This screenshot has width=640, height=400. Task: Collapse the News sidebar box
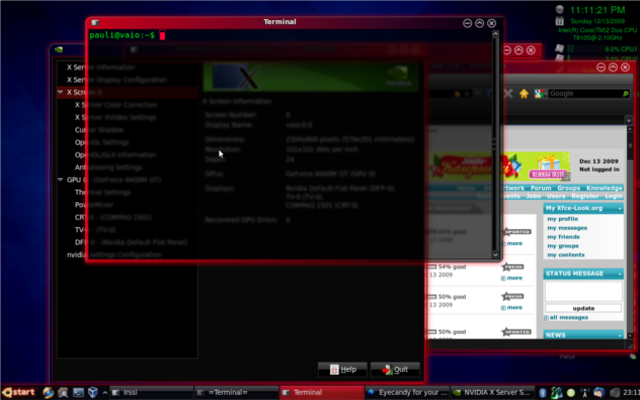[620, 336]
